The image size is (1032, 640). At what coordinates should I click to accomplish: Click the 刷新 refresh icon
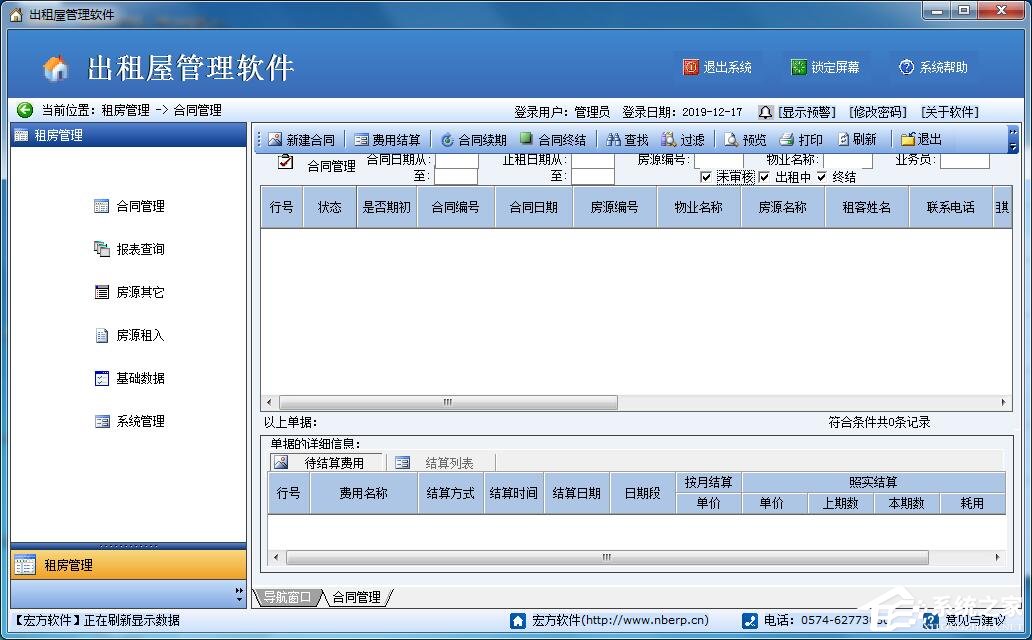tap(844, 140)
